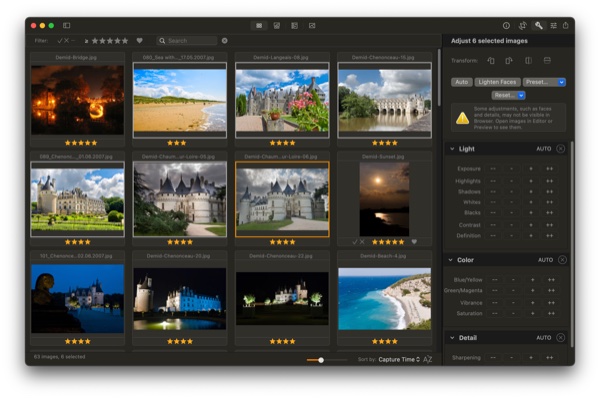Screen dimensions: 600x399
Task: Open the Reset dropdown menu
Action: pos(509,95)
